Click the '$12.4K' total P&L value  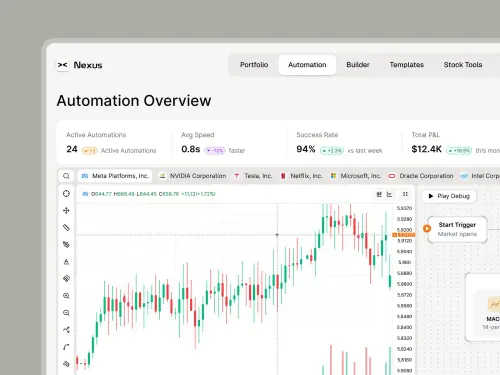[x=427, y=149]
